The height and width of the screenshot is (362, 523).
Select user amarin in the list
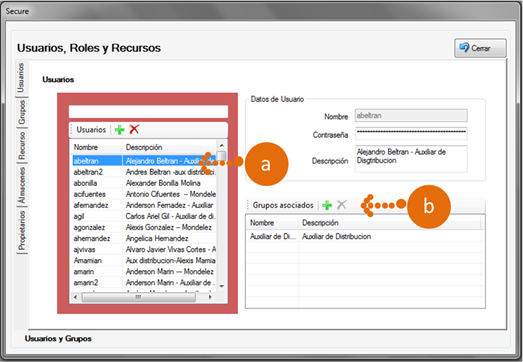144,271
